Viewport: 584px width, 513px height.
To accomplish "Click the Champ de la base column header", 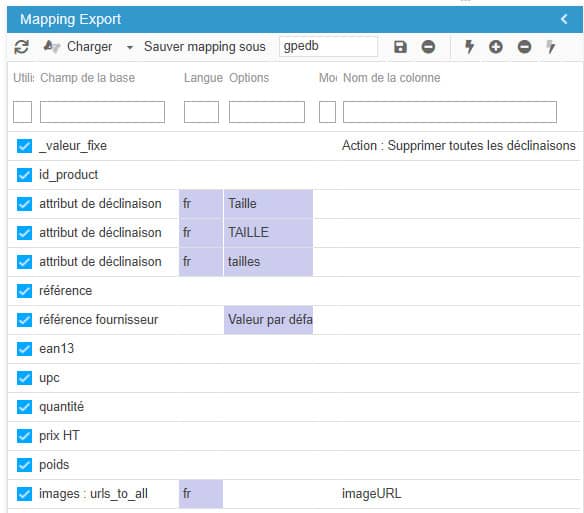I will coord(88,78).
